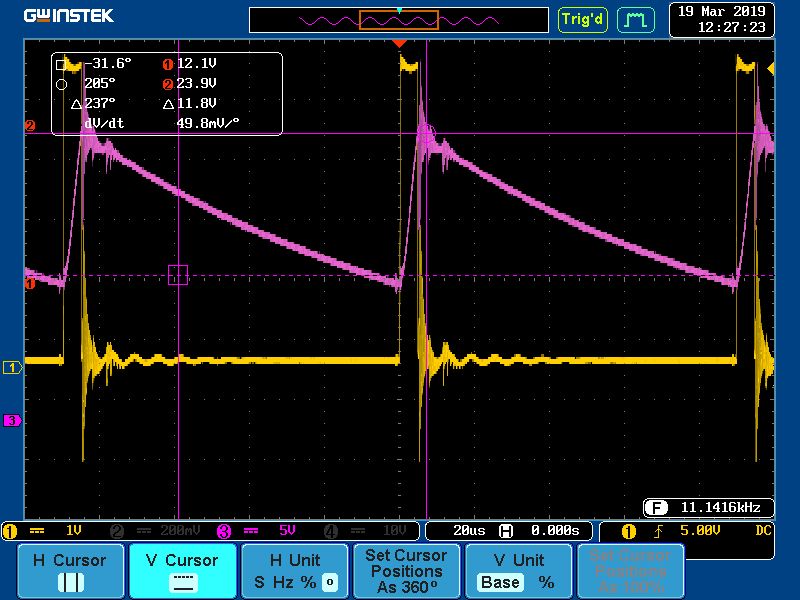
Task: Click the yellow channel 1 ground marker
Action: click(12, 367)
